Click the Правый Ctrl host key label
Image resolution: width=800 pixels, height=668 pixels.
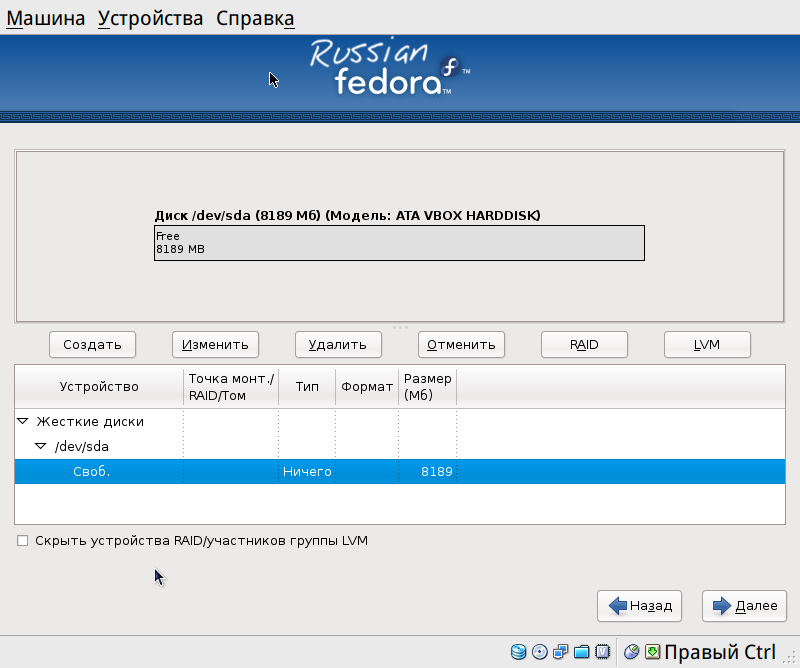coord(720,652)
